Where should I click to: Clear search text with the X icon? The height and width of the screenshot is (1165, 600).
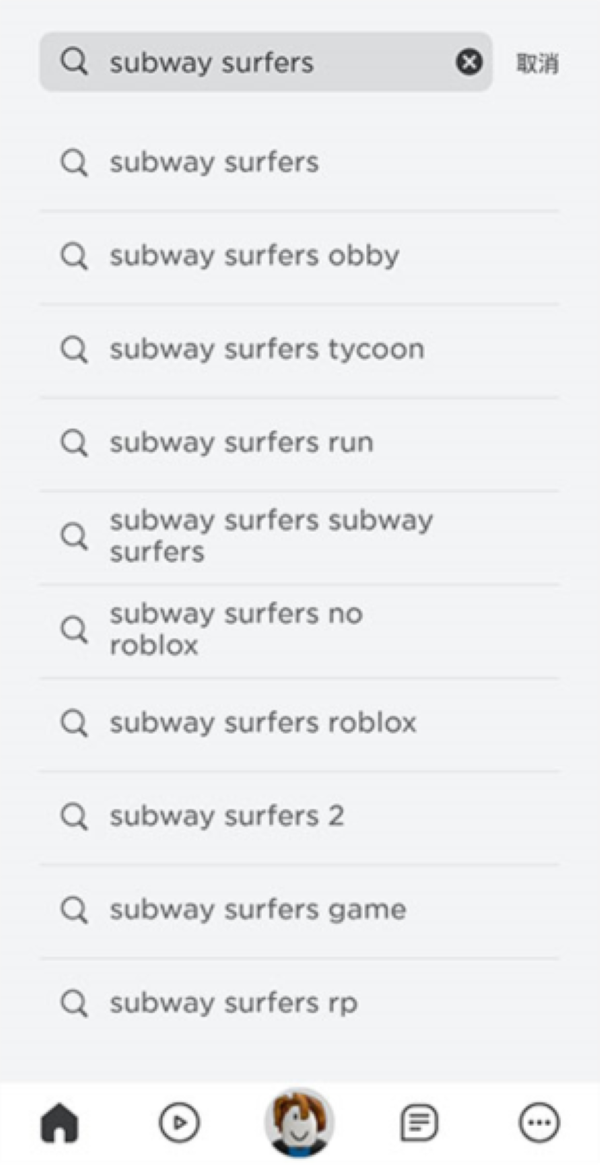469,62
